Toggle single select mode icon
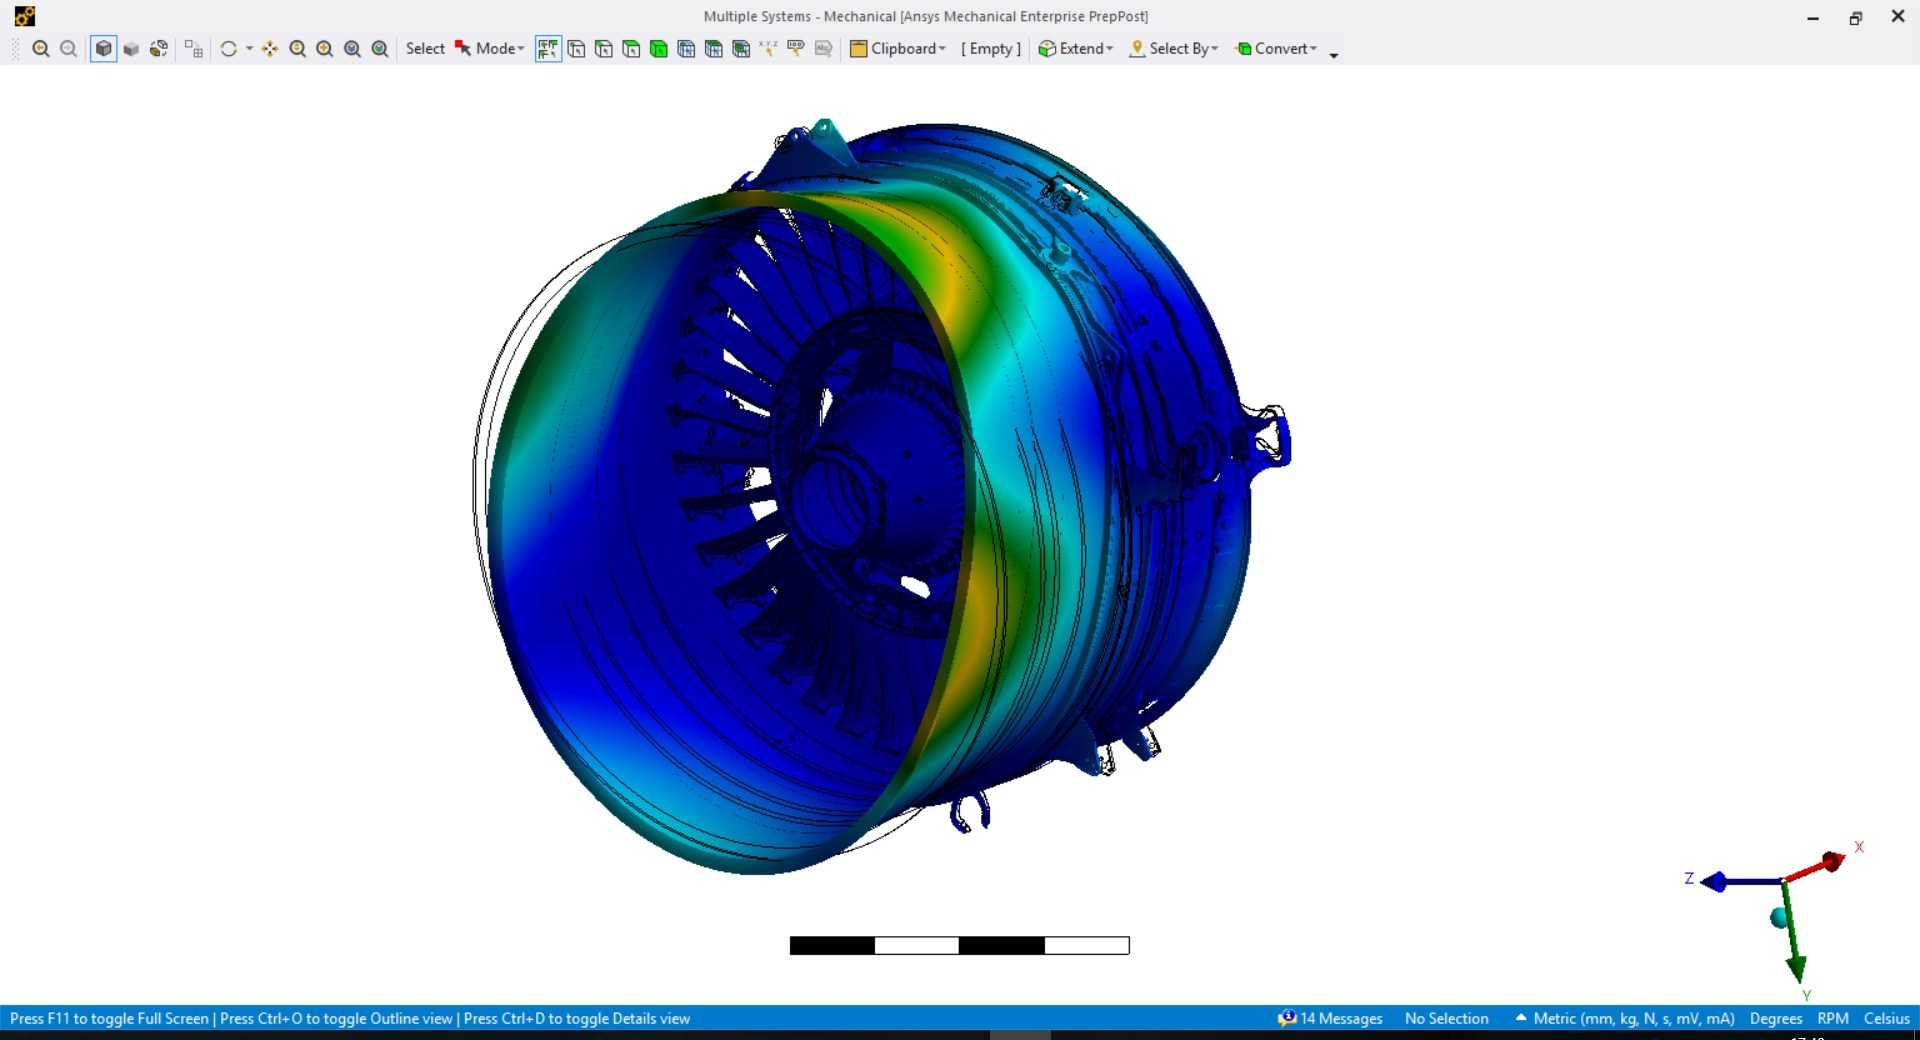 [x=548, y=48]
